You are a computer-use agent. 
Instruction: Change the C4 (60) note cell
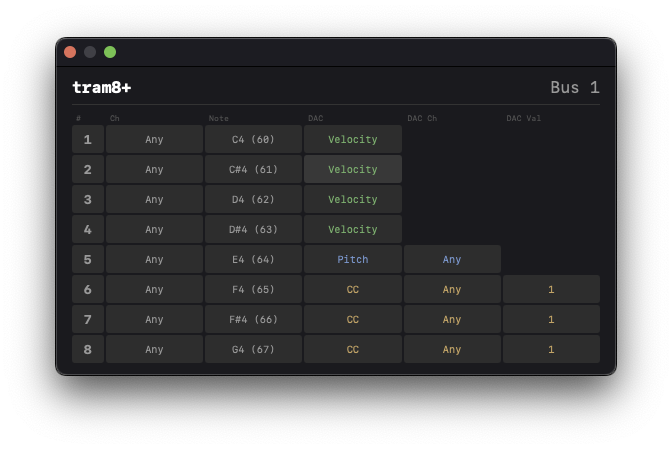(253, 139)
